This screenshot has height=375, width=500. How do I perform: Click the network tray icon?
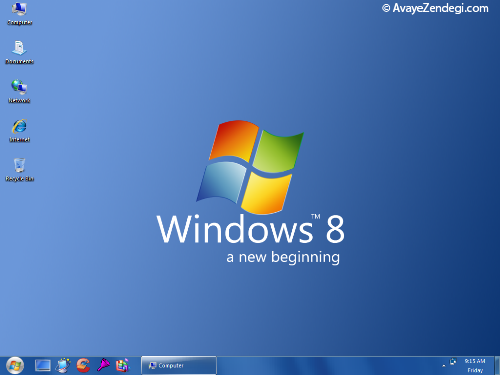453,361
